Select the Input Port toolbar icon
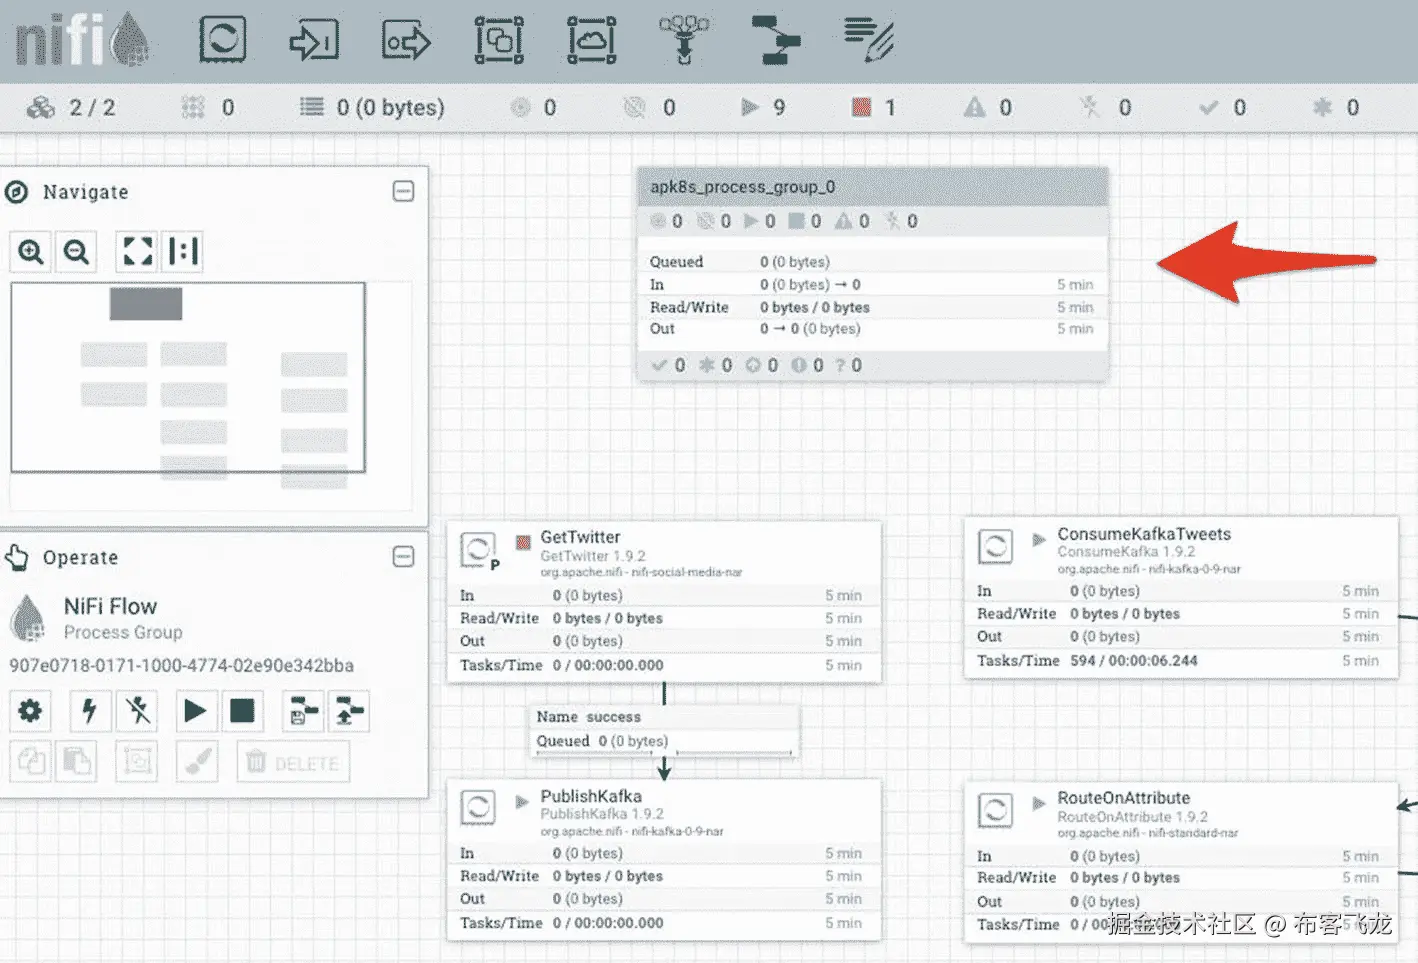Image resolution: width=1418 pixels, height=963 pixels. (314, 40)
